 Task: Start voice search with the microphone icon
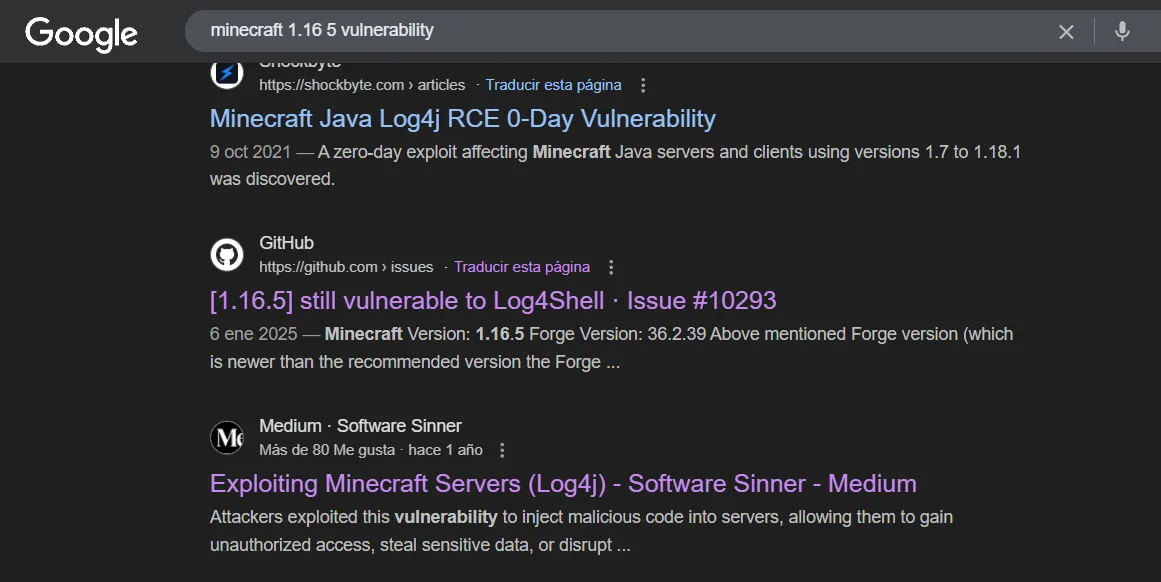[x=1122, y=31]
